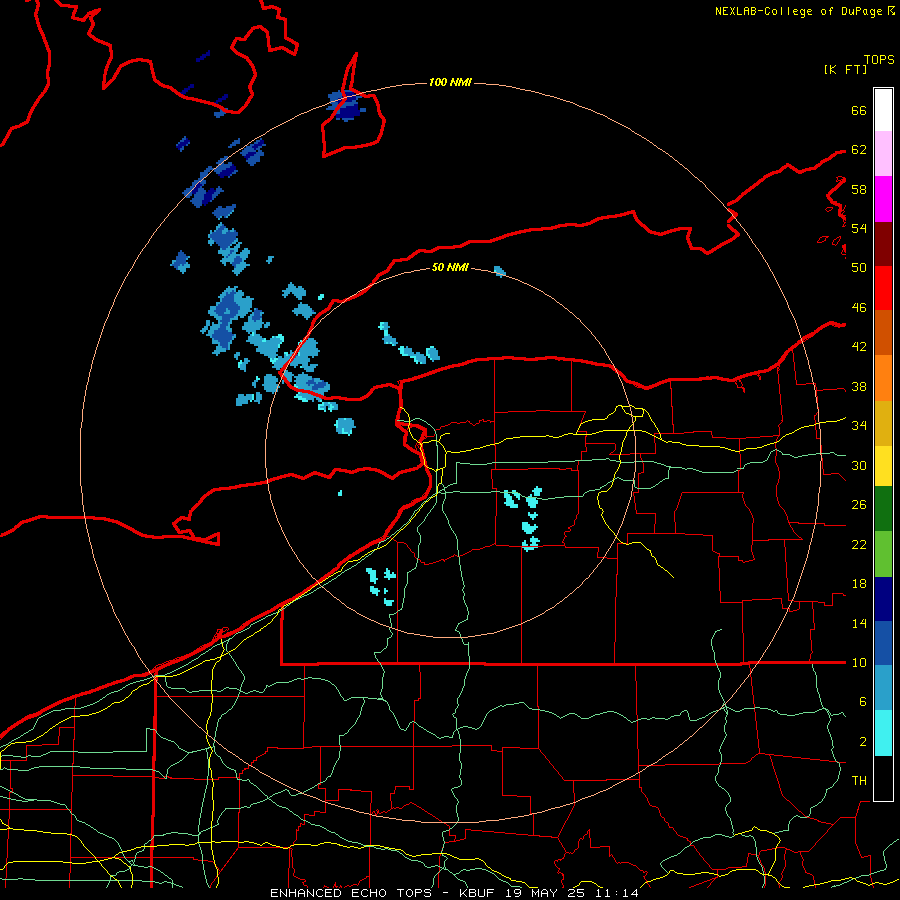This screenshot has height=900, width=900.
Task: Click the 34 legend value
Action: 859,425
